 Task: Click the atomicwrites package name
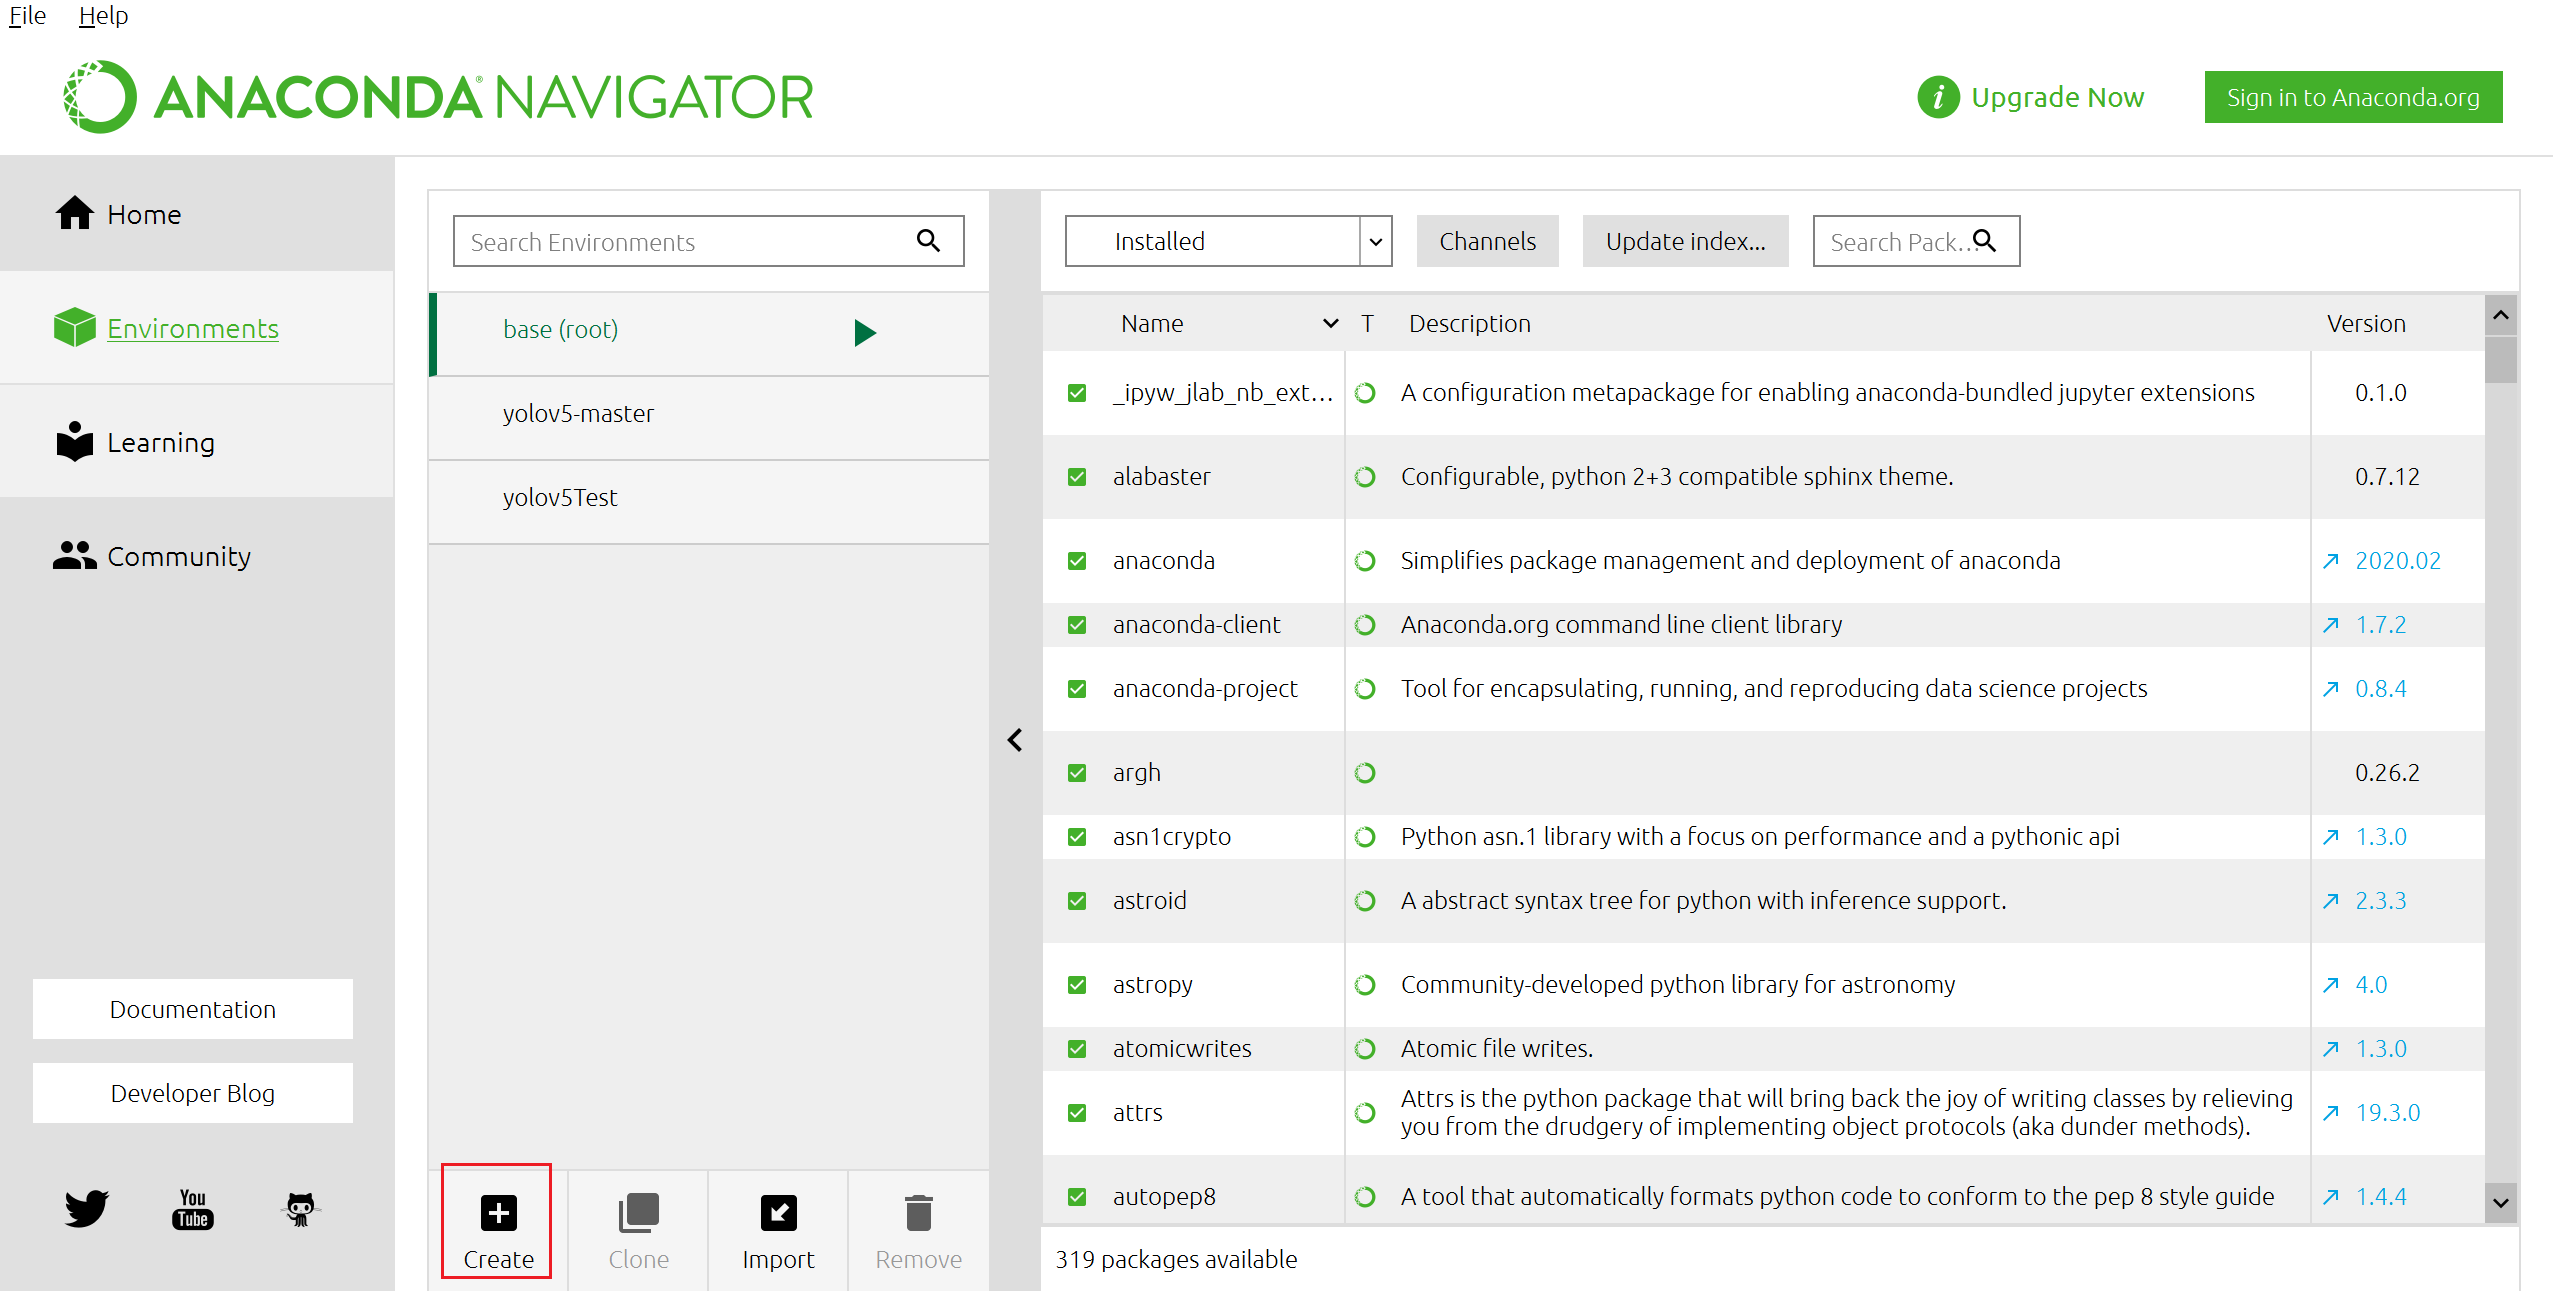pyautogui.click(x=1182, y=1049)
